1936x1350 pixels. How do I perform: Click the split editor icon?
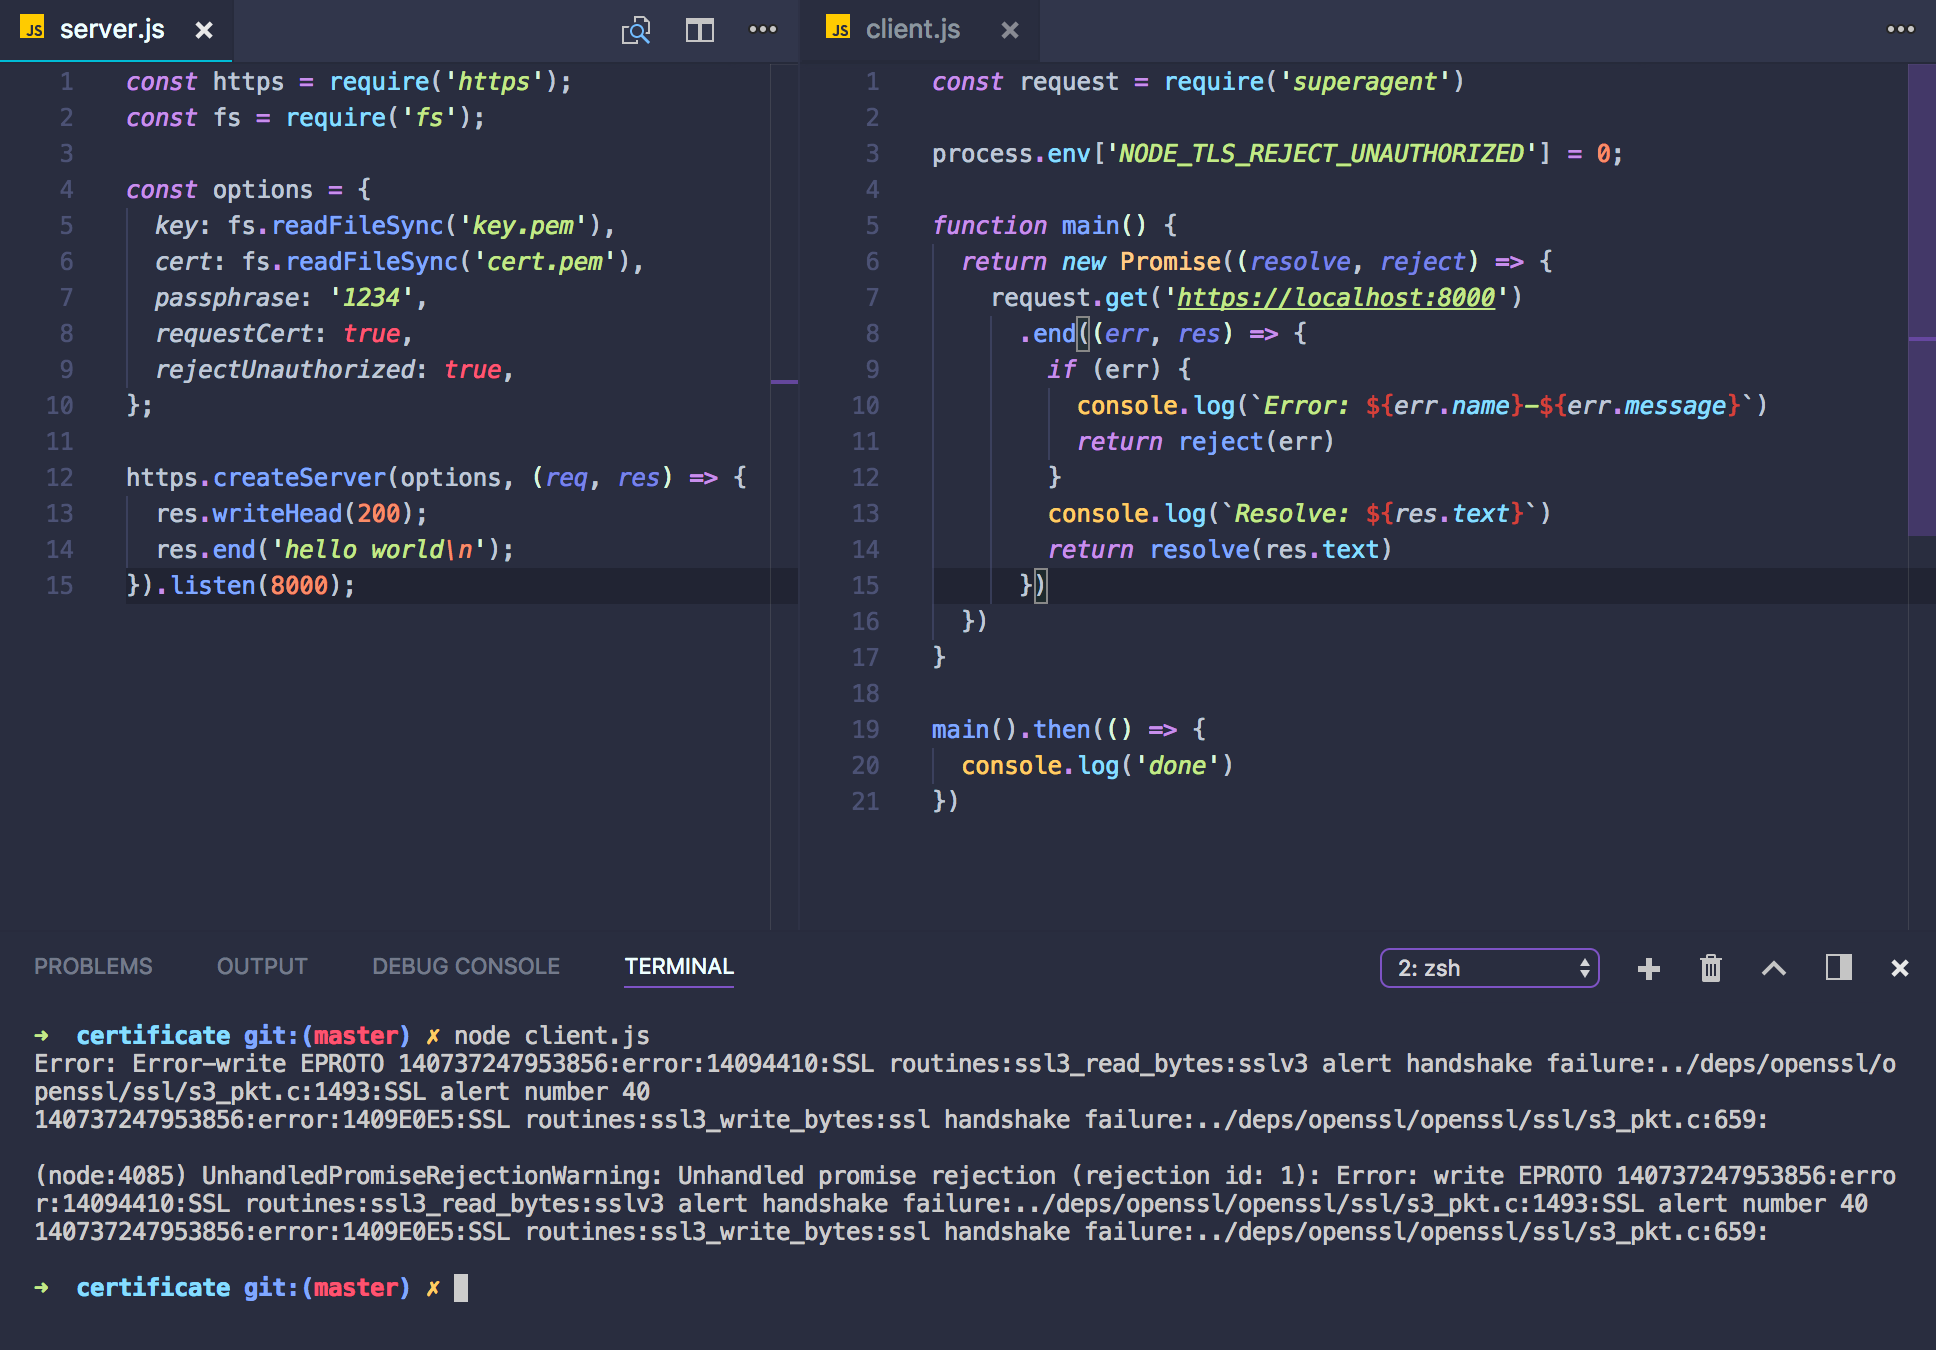(699, 31)
